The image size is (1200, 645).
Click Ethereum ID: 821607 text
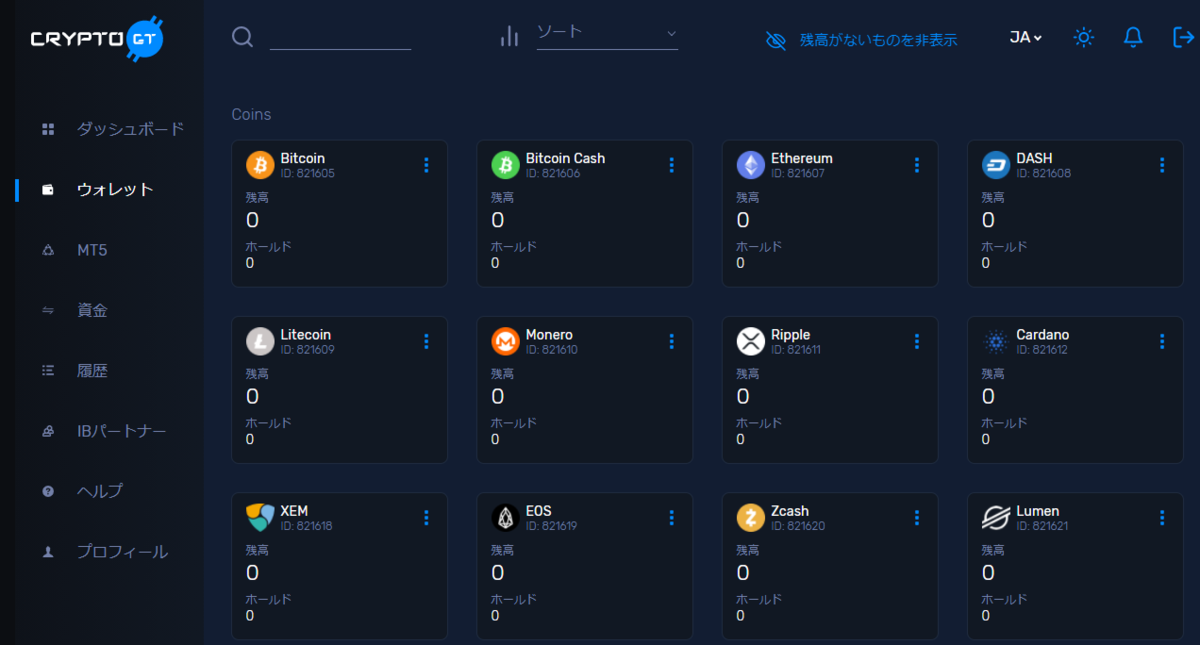(x=798, y=174)
